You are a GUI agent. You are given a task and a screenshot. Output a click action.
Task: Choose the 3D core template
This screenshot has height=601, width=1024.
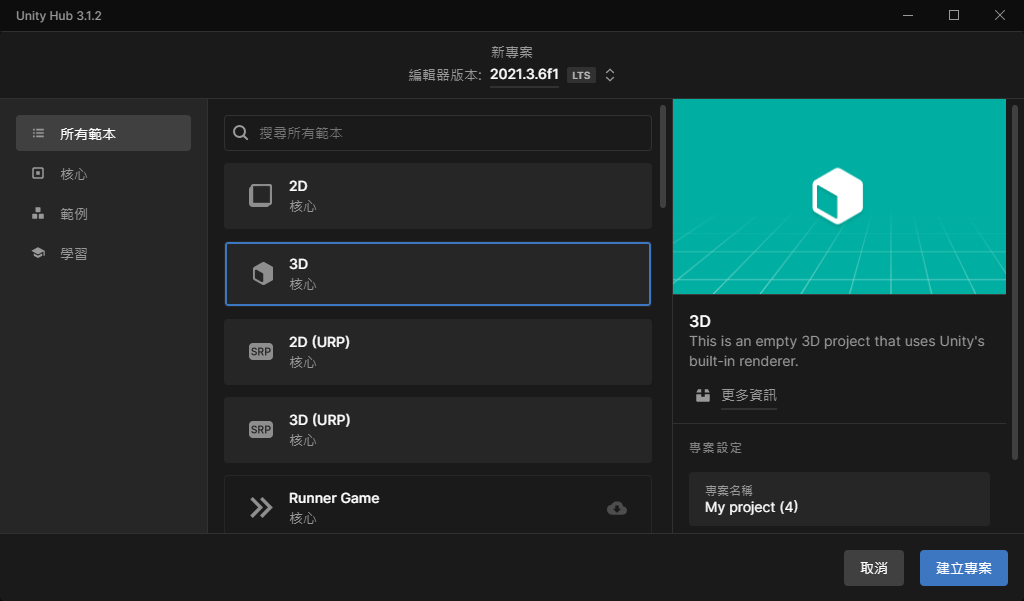pos(438,274)
